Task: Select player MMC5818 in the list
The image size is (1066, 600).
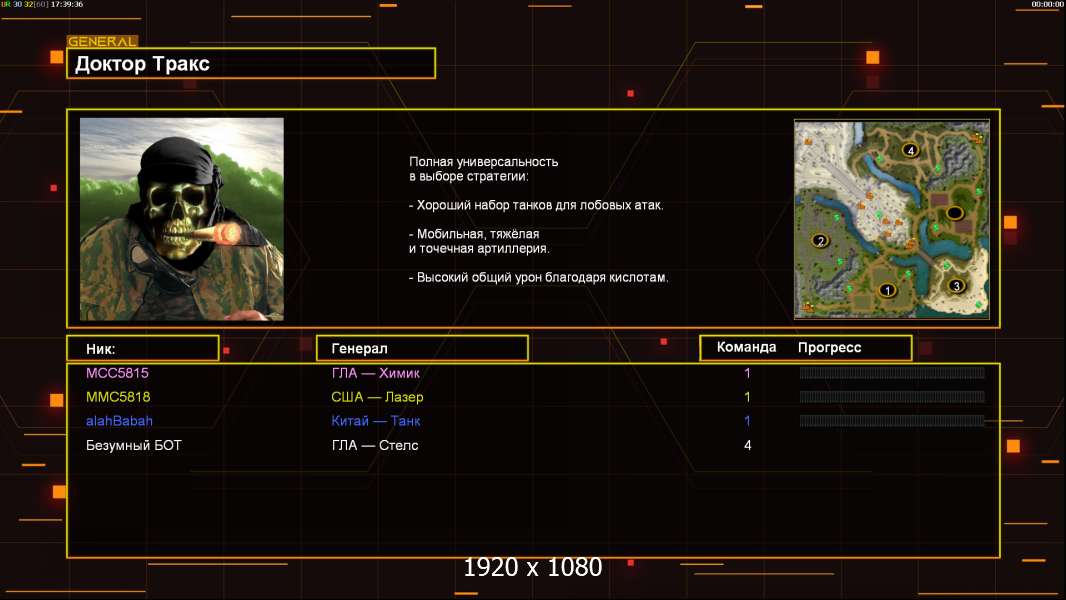Action: pyautogui.click(x=118, y=397)
